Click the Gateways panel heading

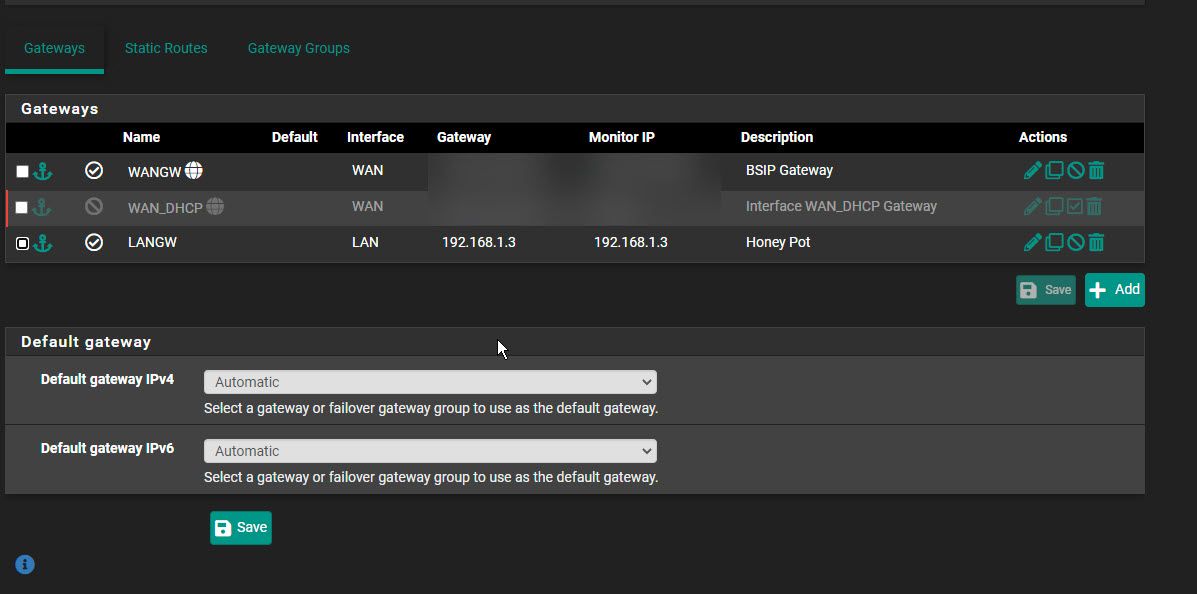pos(60,108)
